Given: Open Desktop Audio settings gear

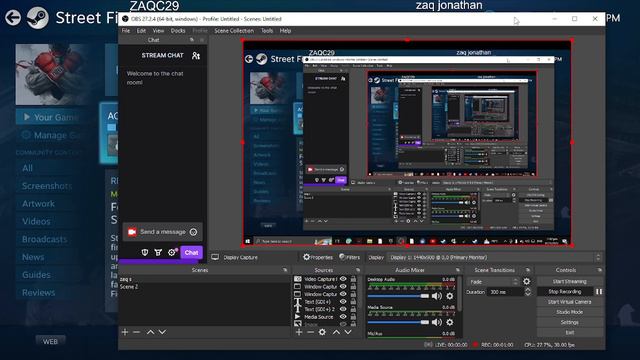Looking at the screenshot, I should [449, 296].
